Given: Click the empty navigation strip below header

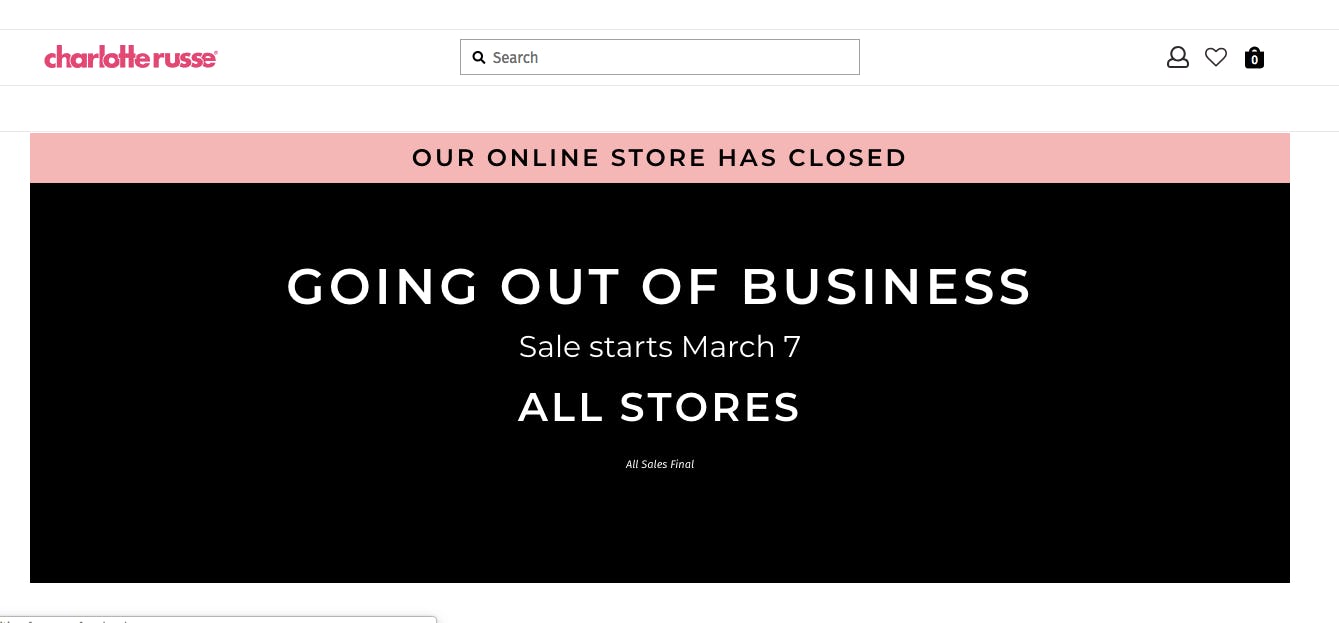Looking at the screenshot, I should coord(669,108).
